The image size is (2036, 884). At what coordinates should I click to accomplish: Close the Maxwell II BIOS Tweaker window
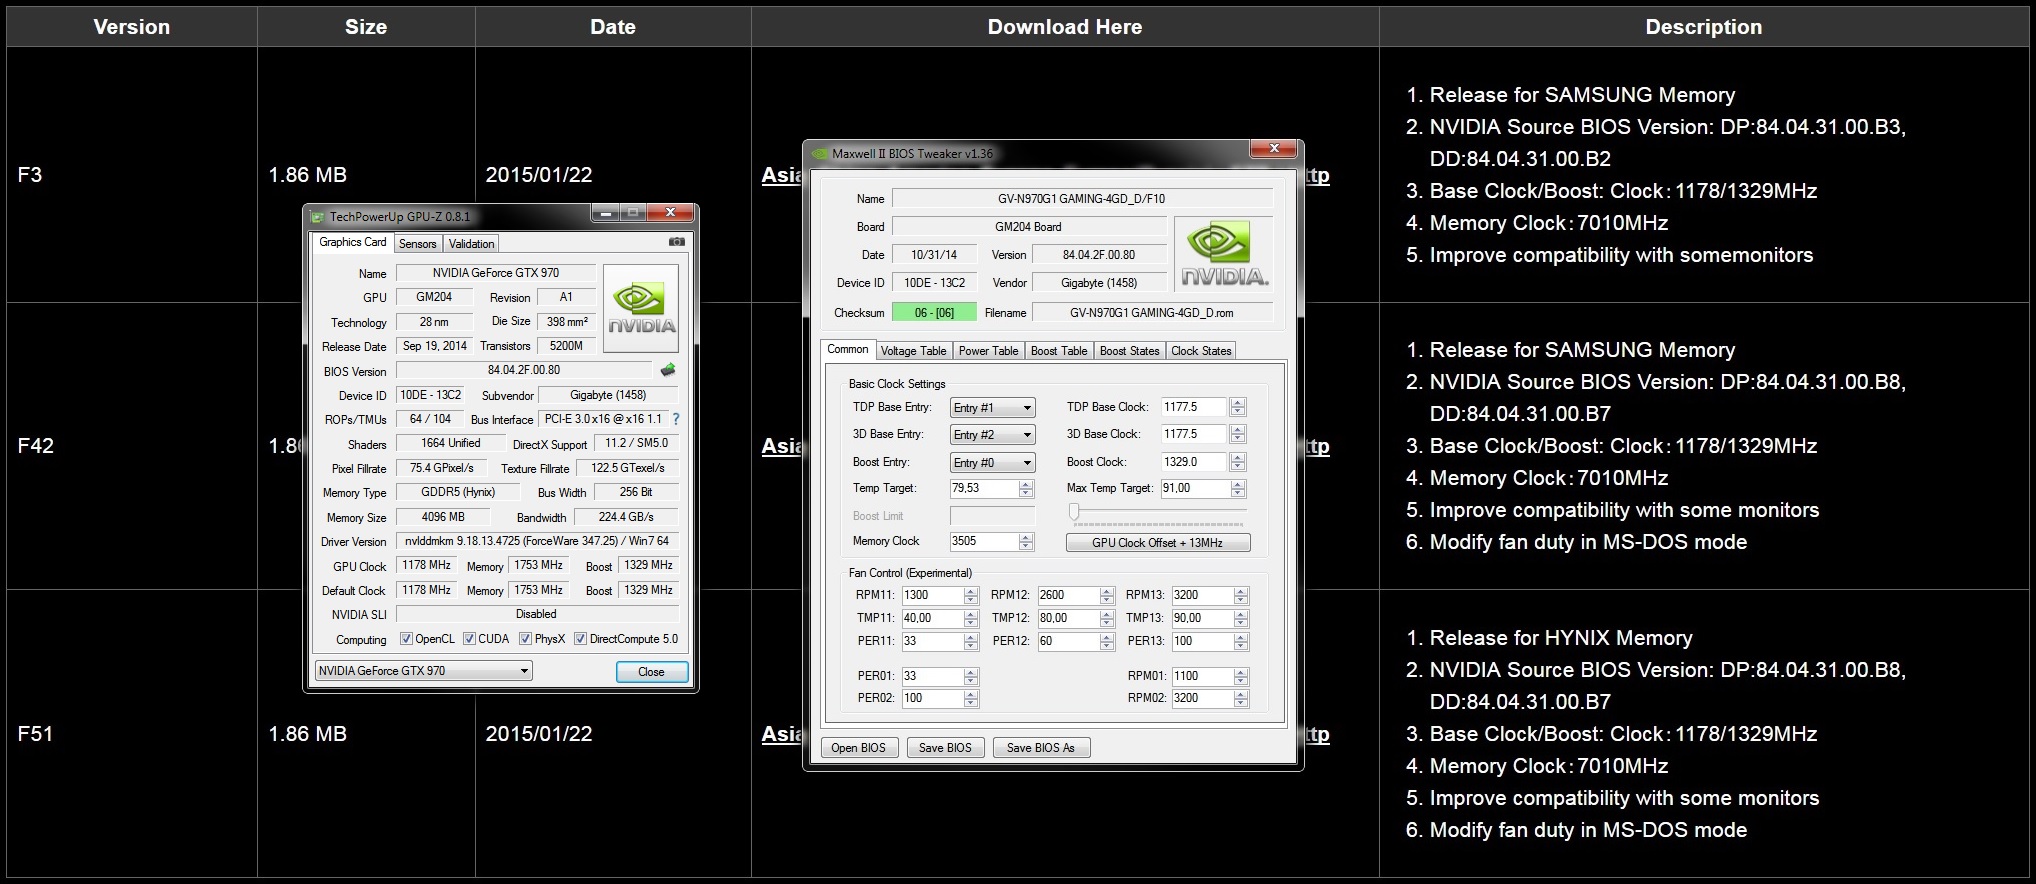click(x=1274, y=148)
